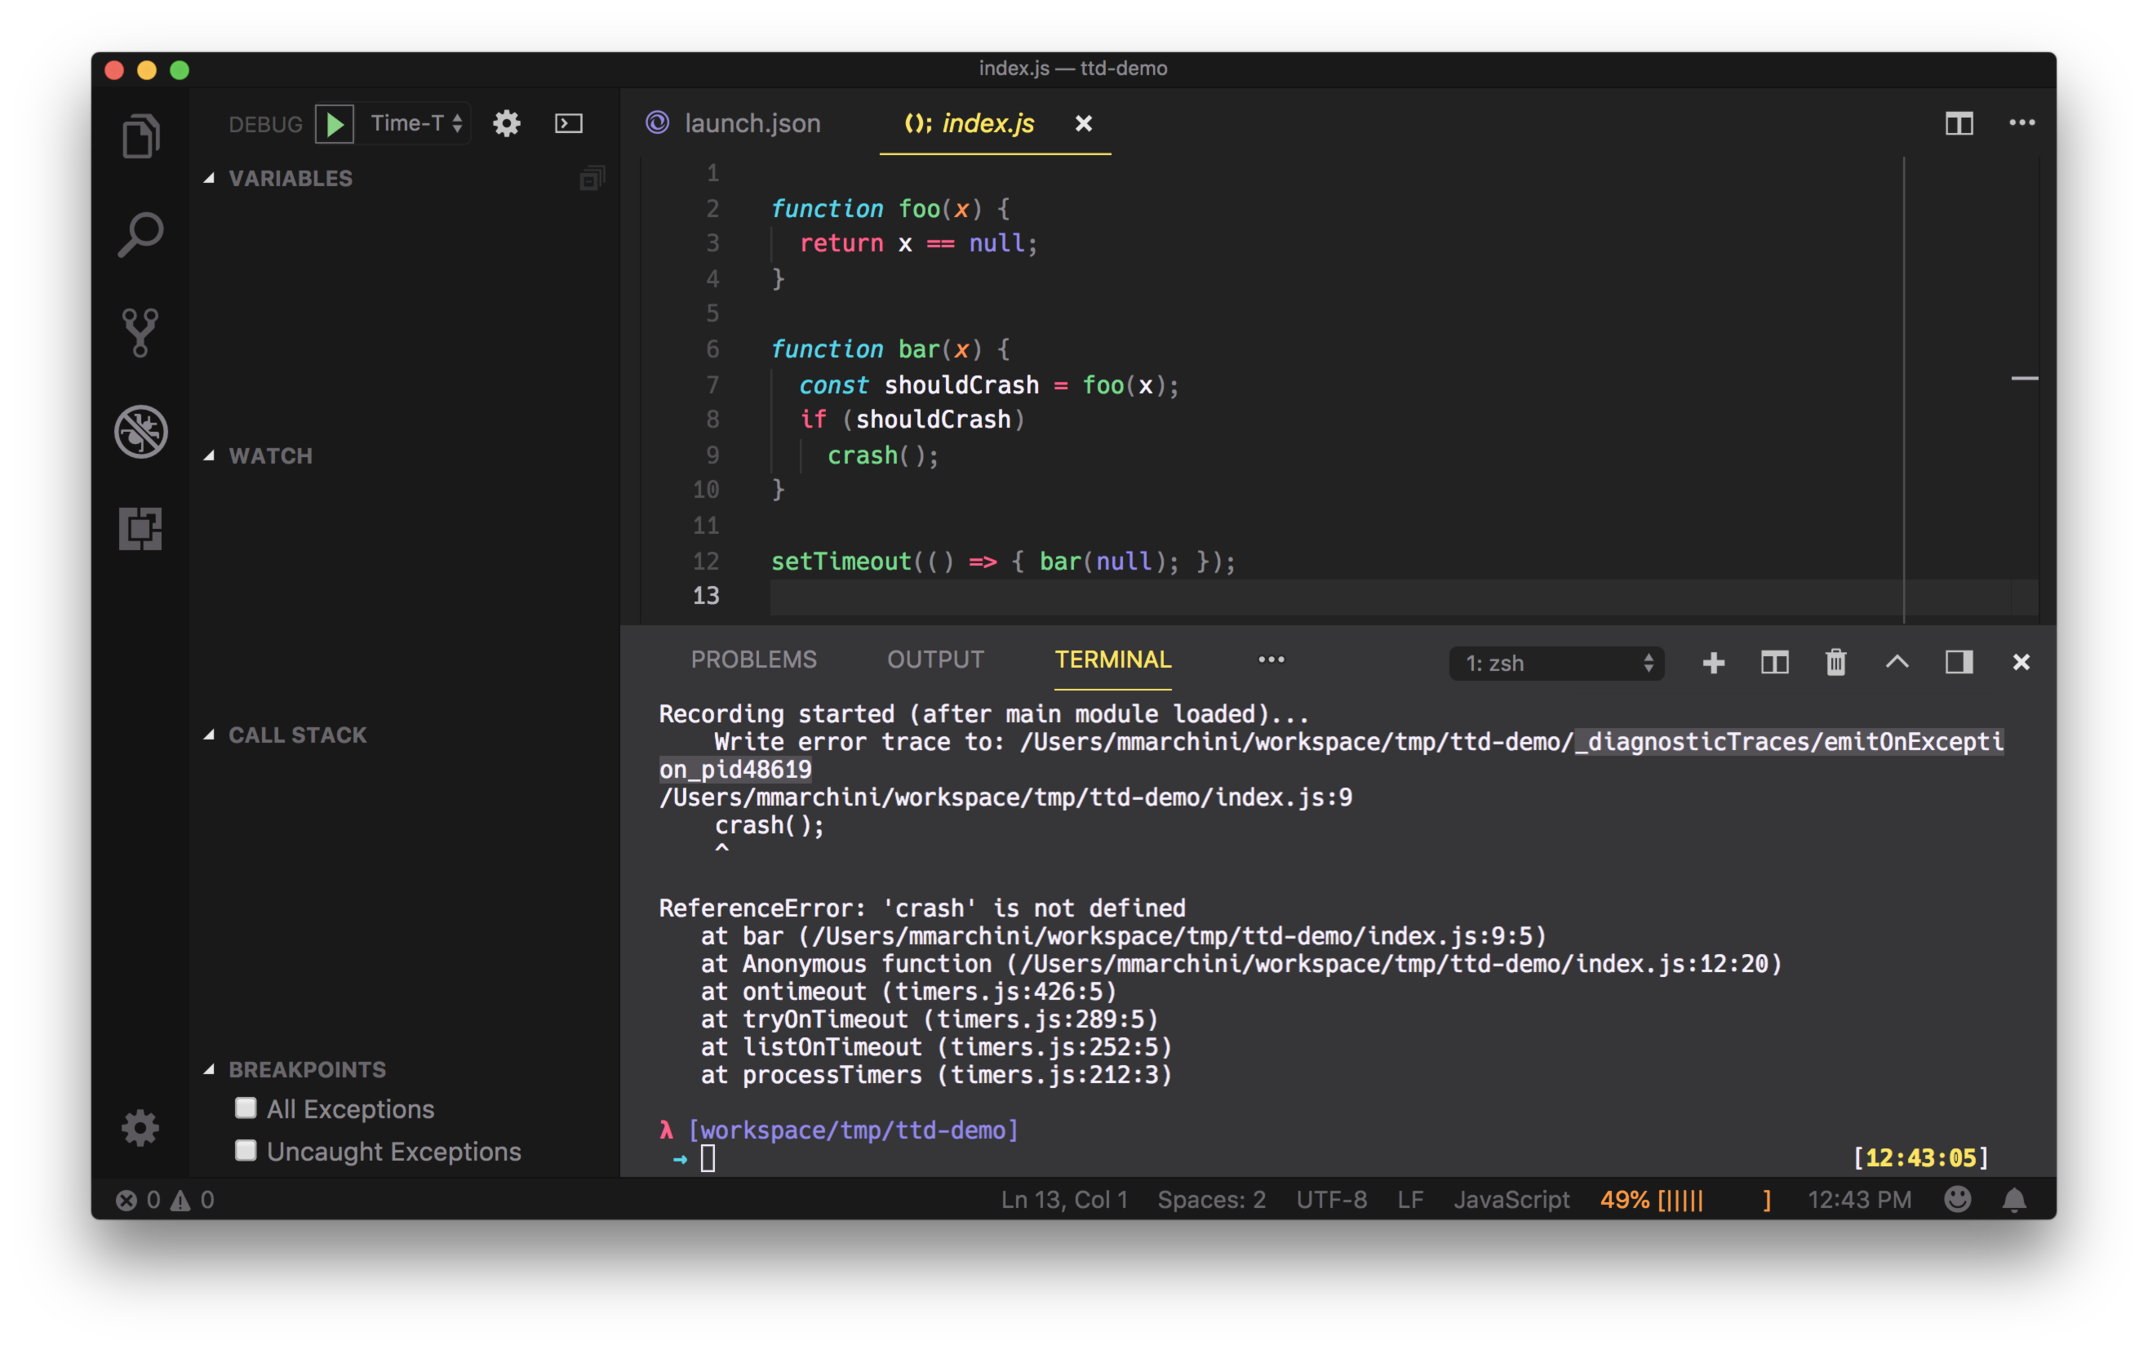The height and width of the screenshot is (1350, 2148).
Task: Open debug configuration dropdown Time-T
Action: [416, 124]
